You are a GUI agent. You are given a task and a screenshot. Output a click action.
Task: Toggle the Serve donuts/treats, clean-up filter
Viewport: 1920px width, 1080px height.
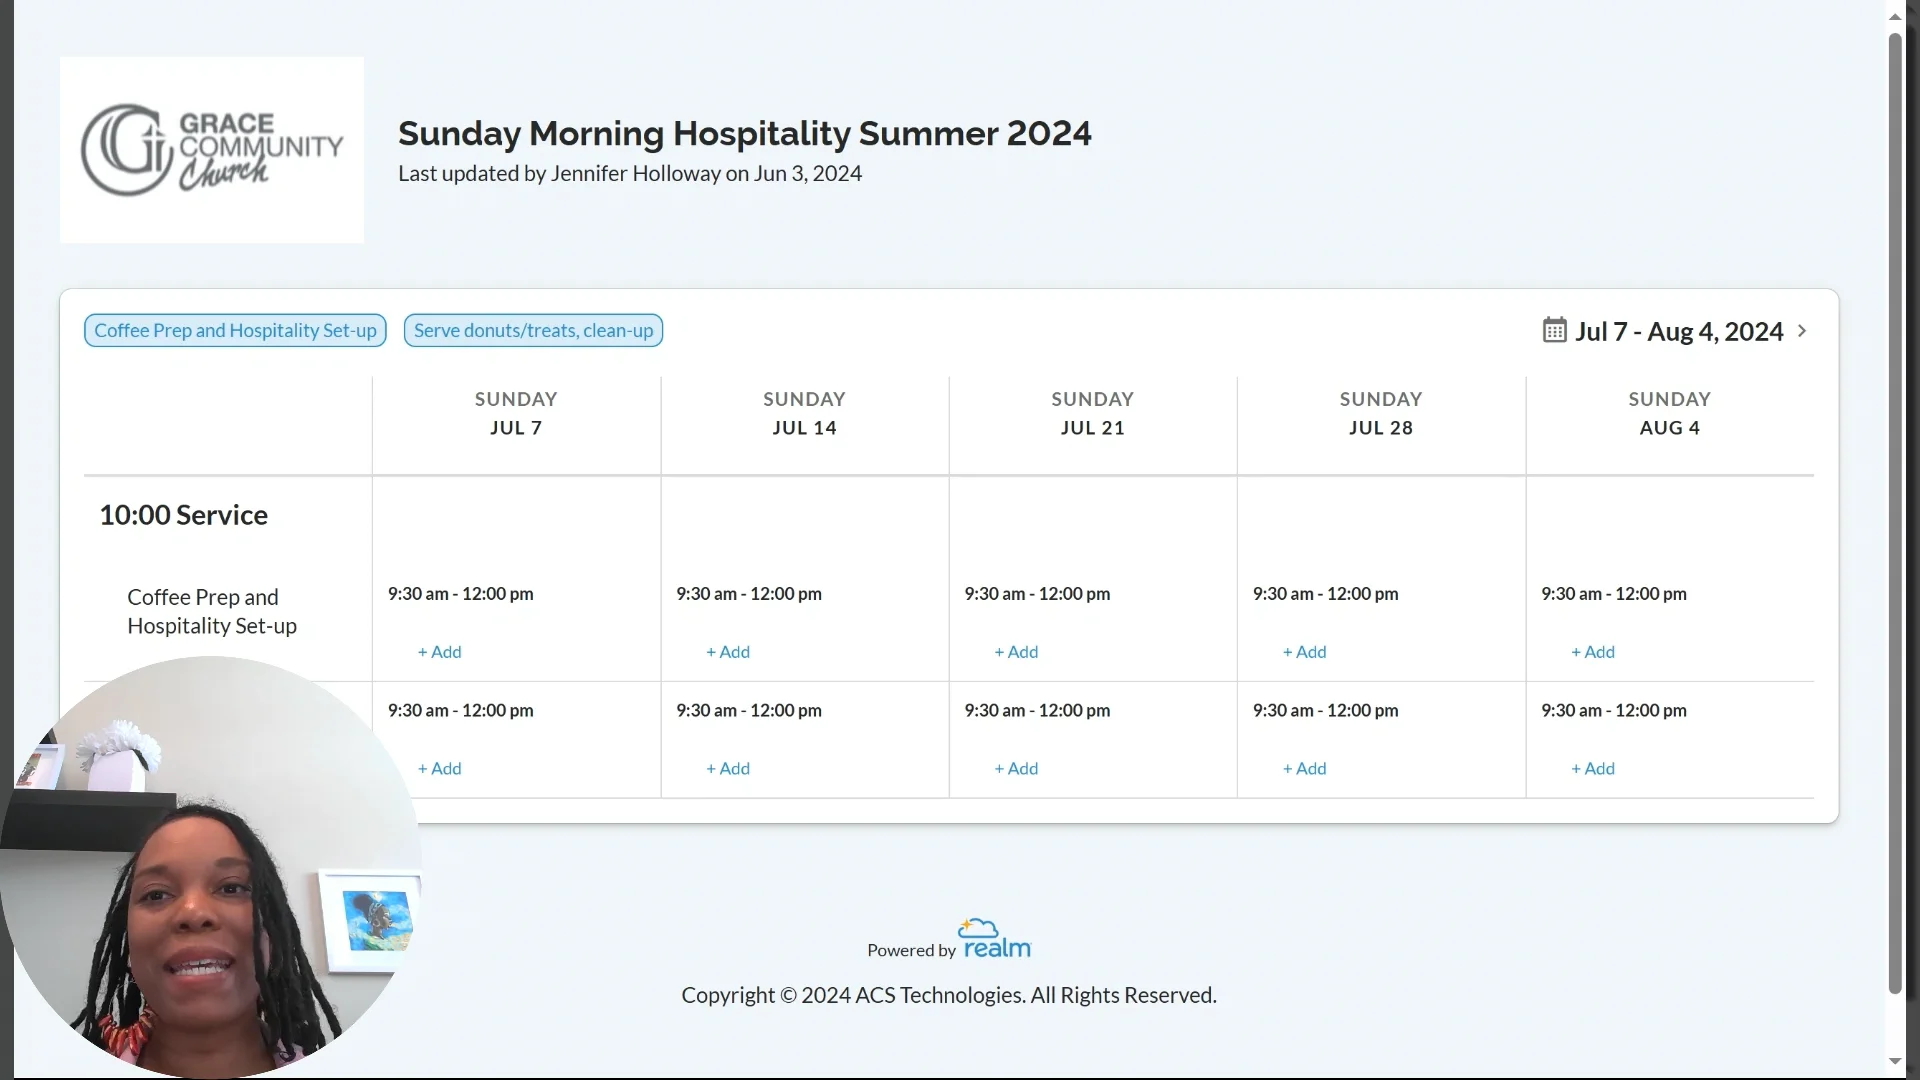point(533,330)
